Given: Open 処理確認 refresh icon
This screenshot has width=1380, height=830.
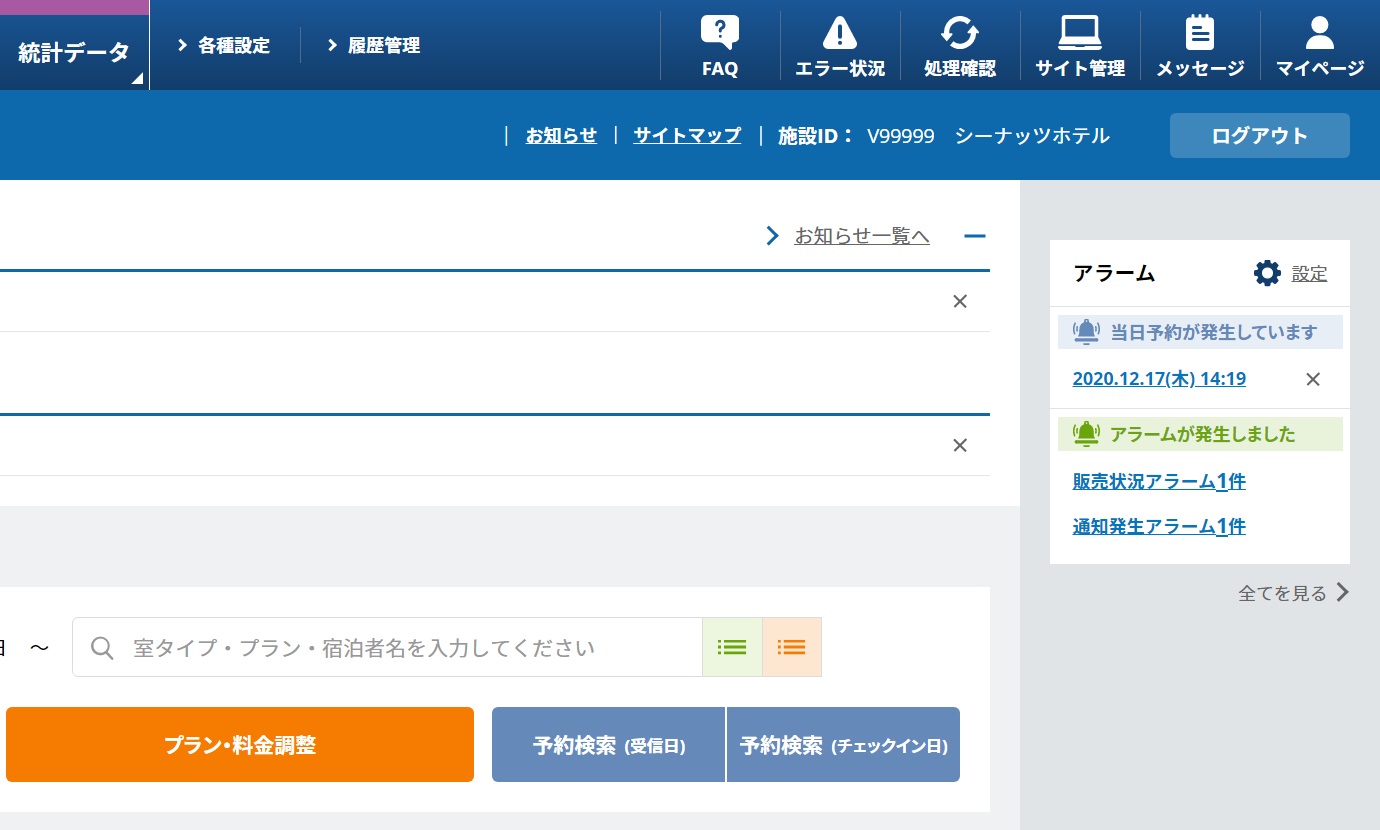Looking at the screenshot, I should click(960, 34).
